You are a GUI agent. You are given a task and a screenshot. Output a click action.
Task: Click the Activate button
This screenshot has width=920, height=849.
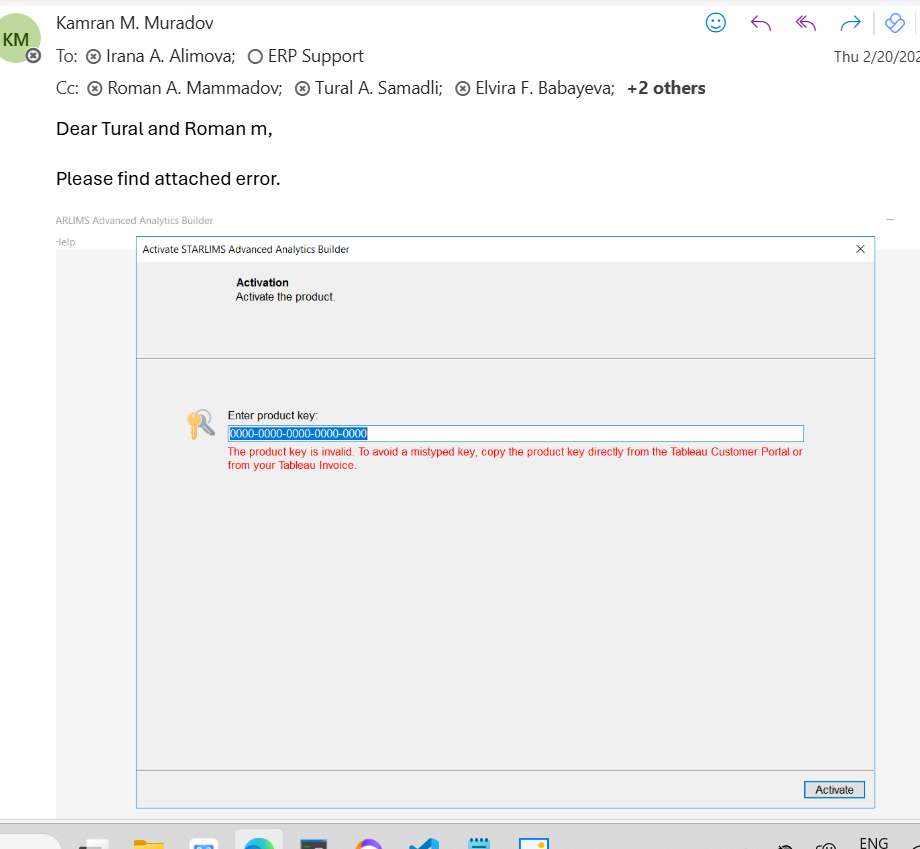tap(834, 790)
